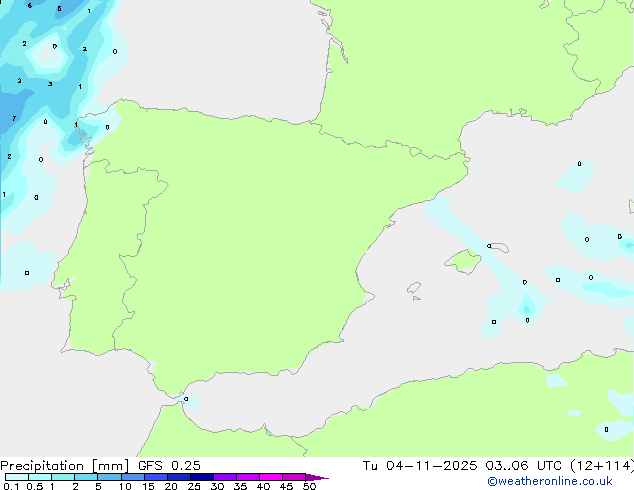Click the map value '6' near top edge
634x490 pixels.
[x=30, y=6]
